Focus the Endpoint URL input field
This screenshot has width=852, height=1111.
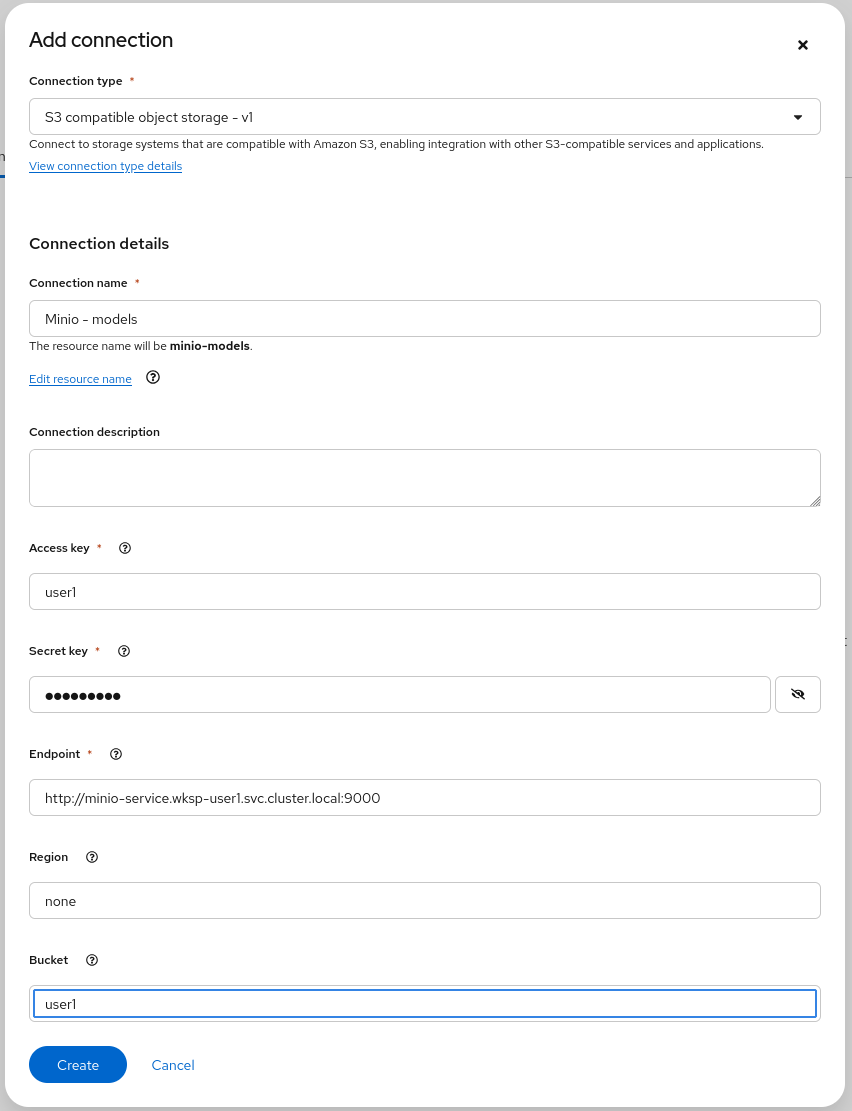425,798
